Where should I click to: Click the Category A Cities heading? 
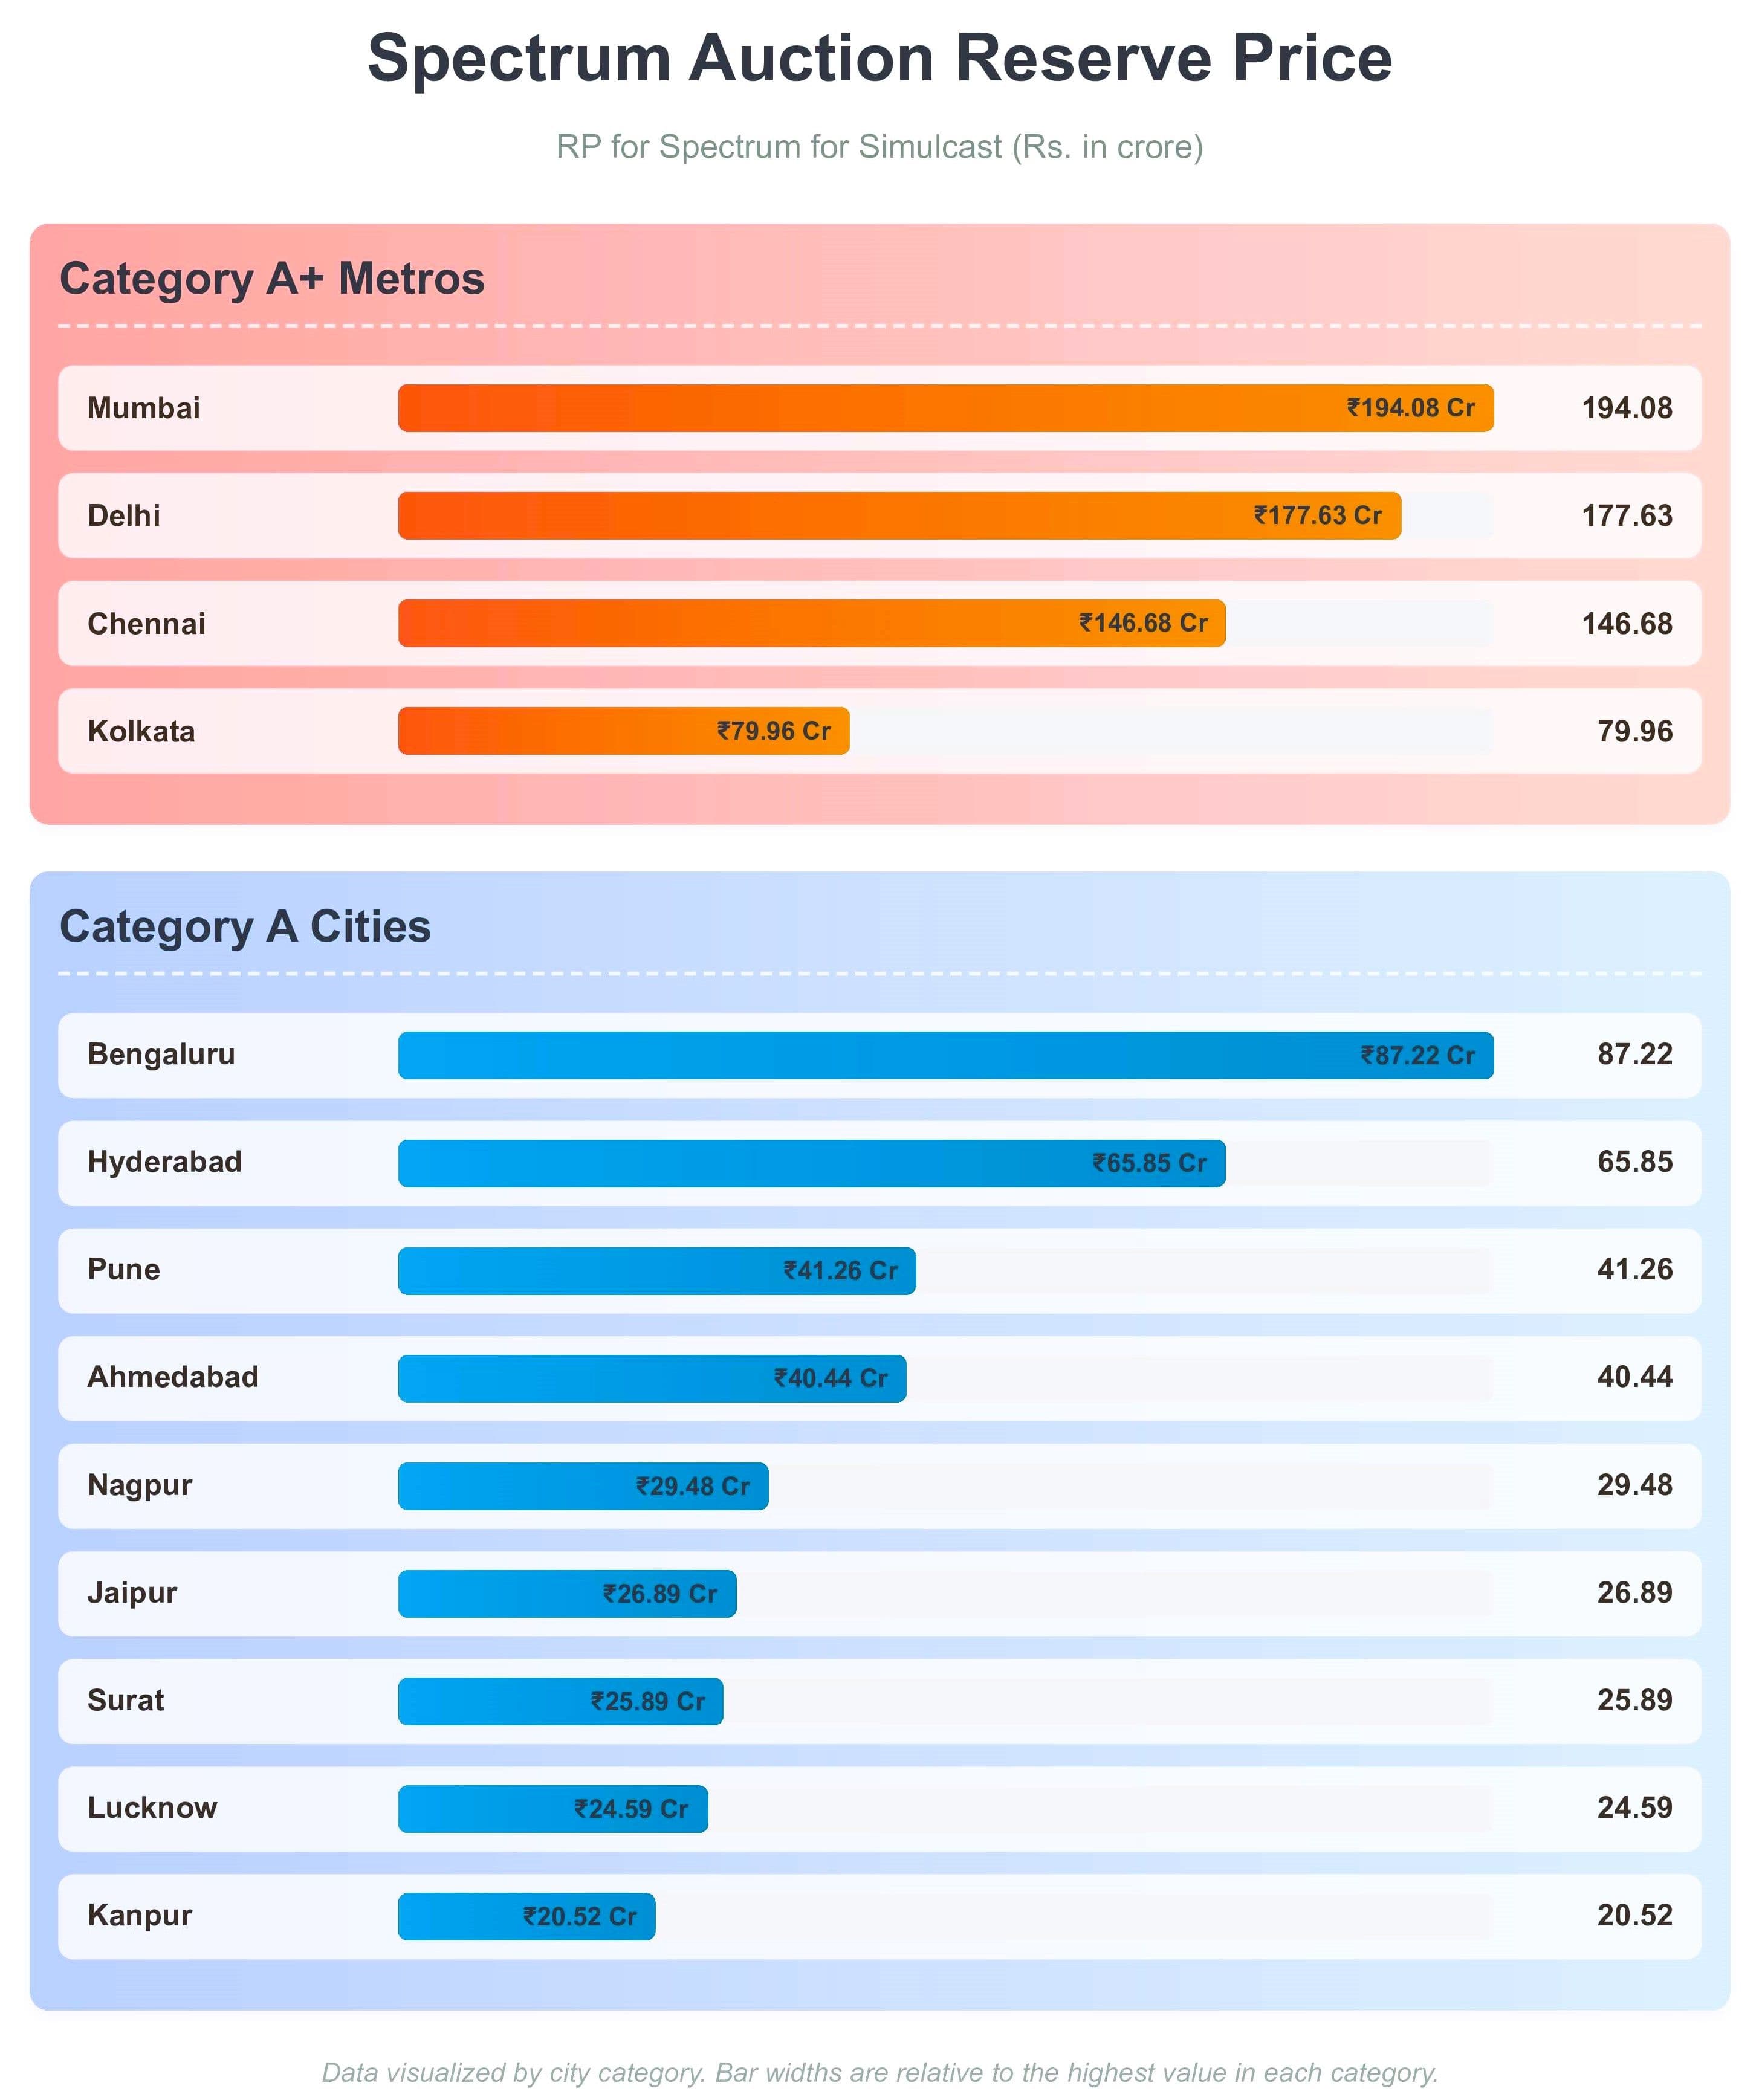(x=245, y=927)
